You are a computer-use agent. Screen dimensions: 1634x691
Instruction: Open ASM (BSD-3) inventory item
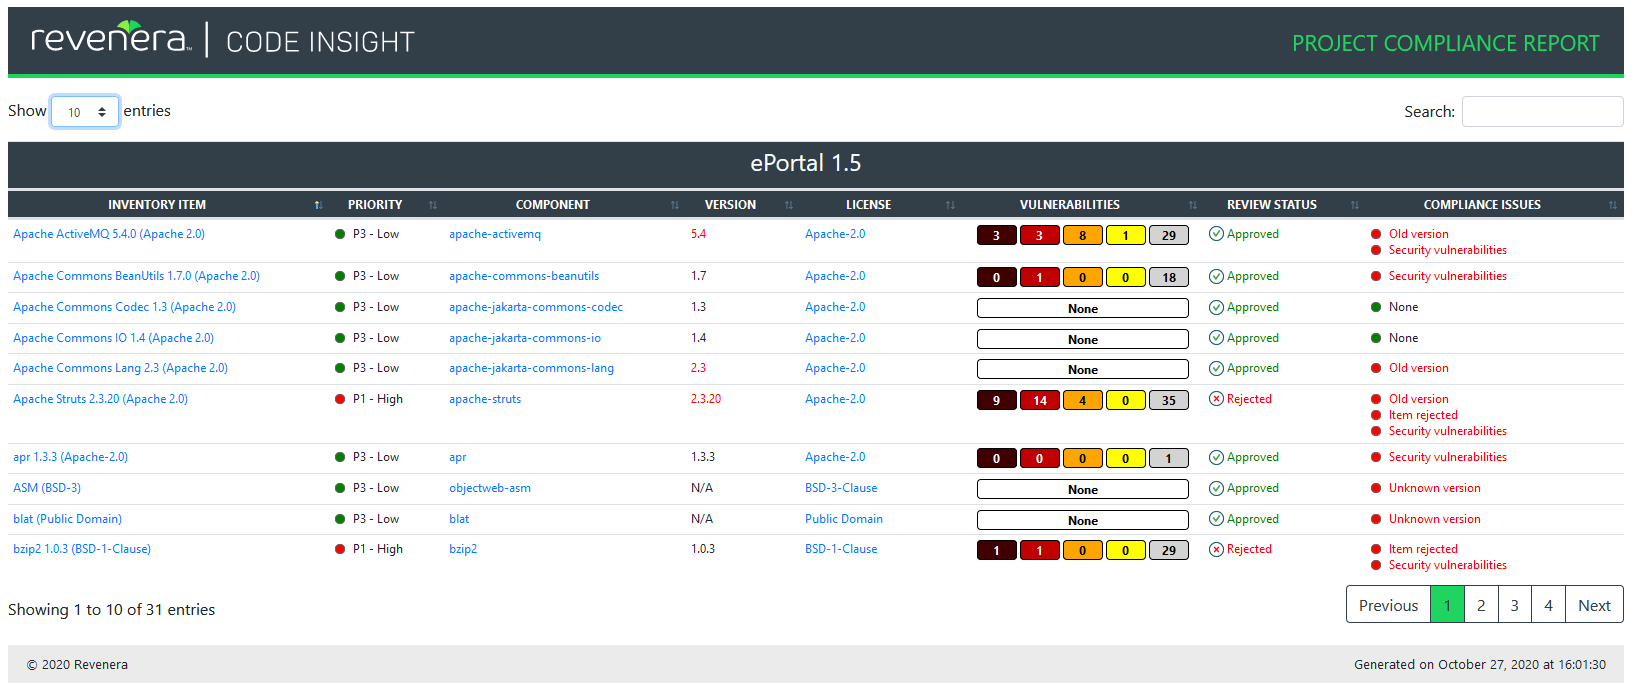(x=47, y=488)
